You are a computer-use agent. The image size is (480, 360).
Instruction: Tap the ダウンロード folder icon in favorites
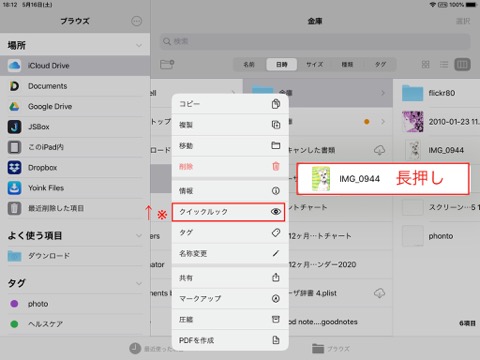14,256
